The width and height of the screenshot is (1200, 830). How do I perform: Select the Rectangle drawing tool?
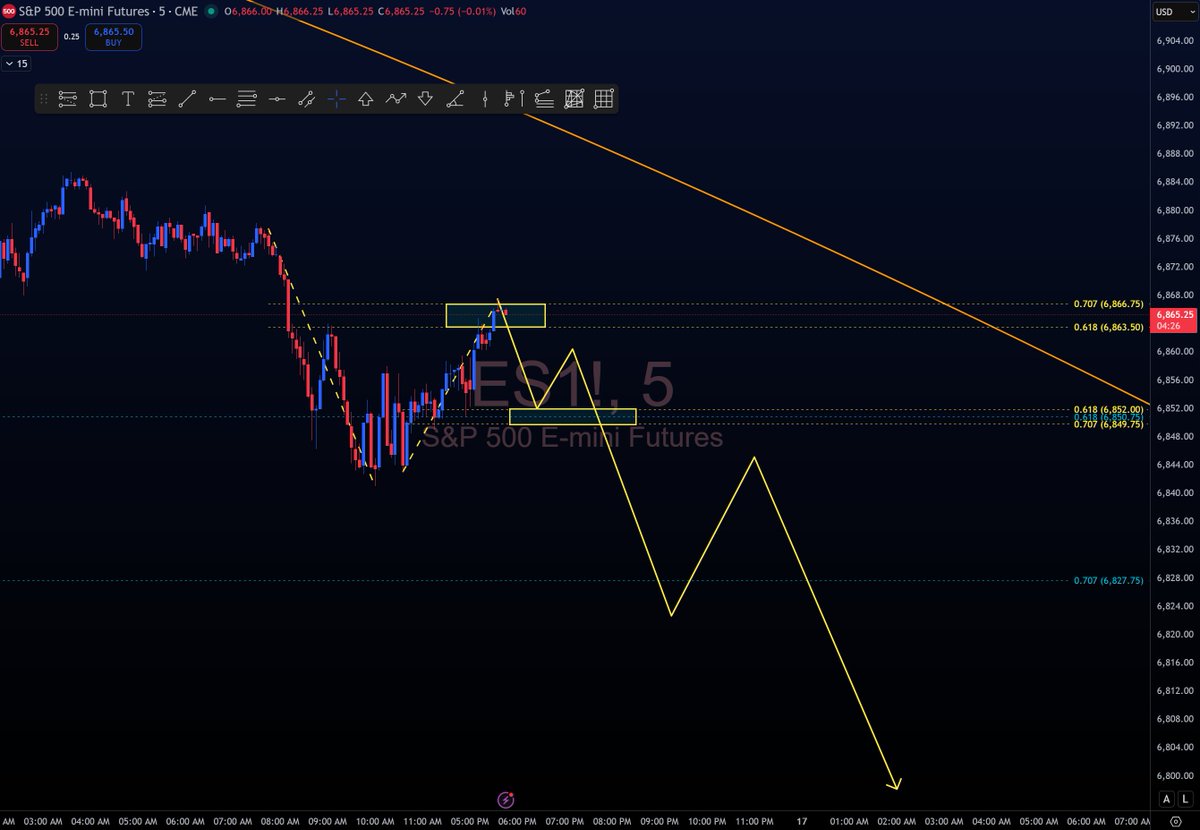(x=98, y=98)
